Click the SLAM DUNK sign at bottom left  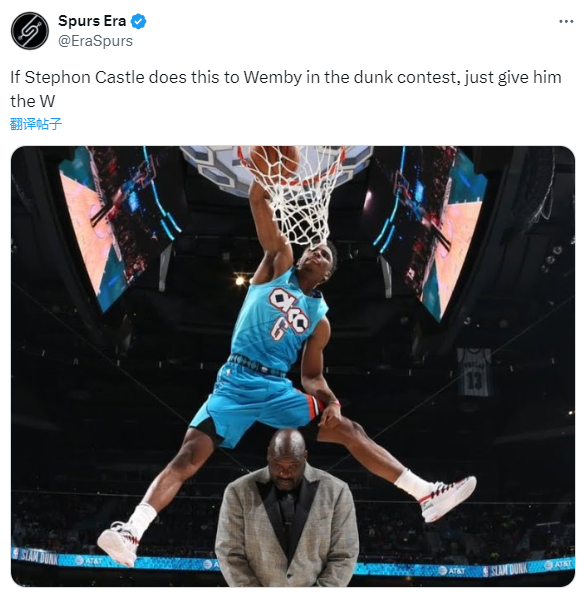[37, 557]
